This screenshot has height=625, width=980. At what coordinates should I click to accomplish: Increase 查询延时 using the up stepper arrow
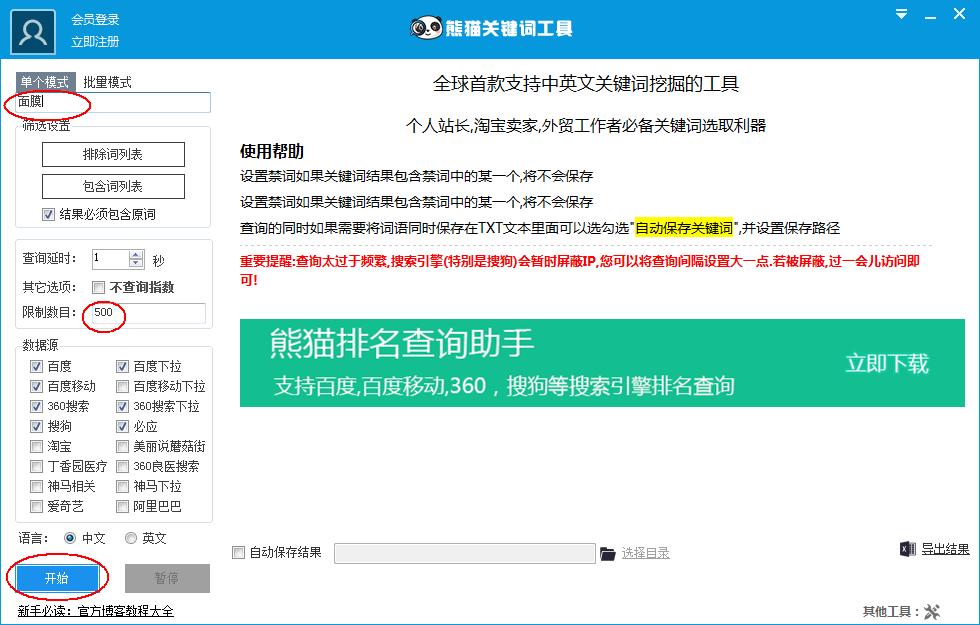click(x=134, y=253)
